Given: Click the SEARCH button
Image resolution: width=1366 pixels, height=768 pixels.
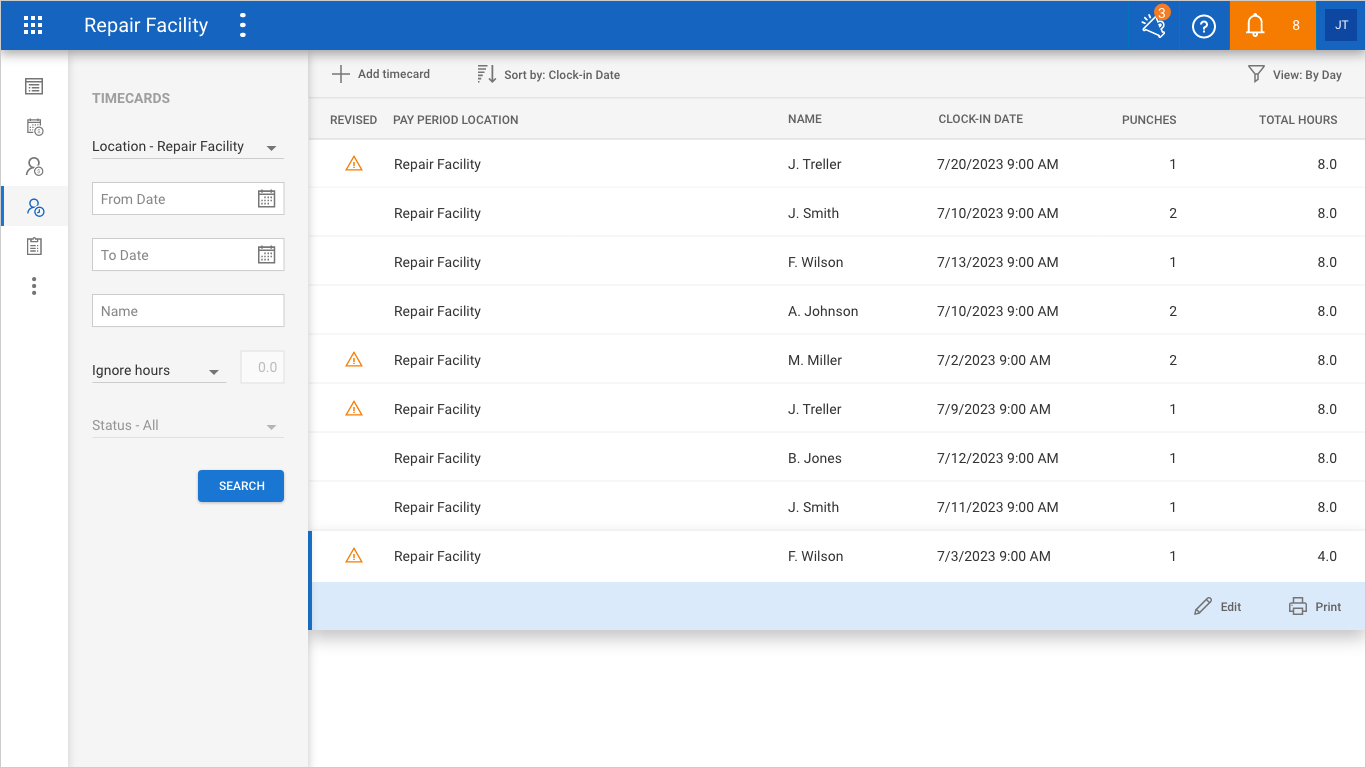Looking at the screenshot, I should pos(241,486).
